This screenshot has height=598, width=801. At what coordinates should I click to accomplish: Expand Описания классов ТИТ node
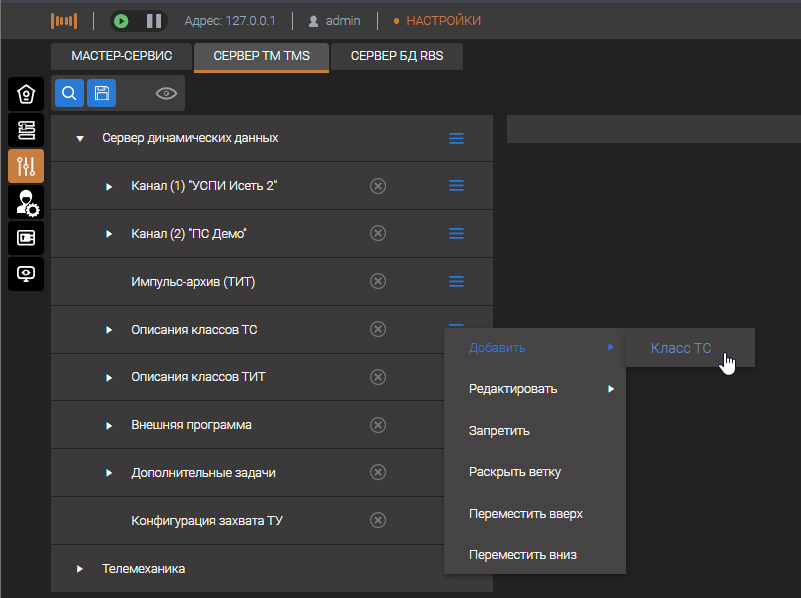pos(109,377)
